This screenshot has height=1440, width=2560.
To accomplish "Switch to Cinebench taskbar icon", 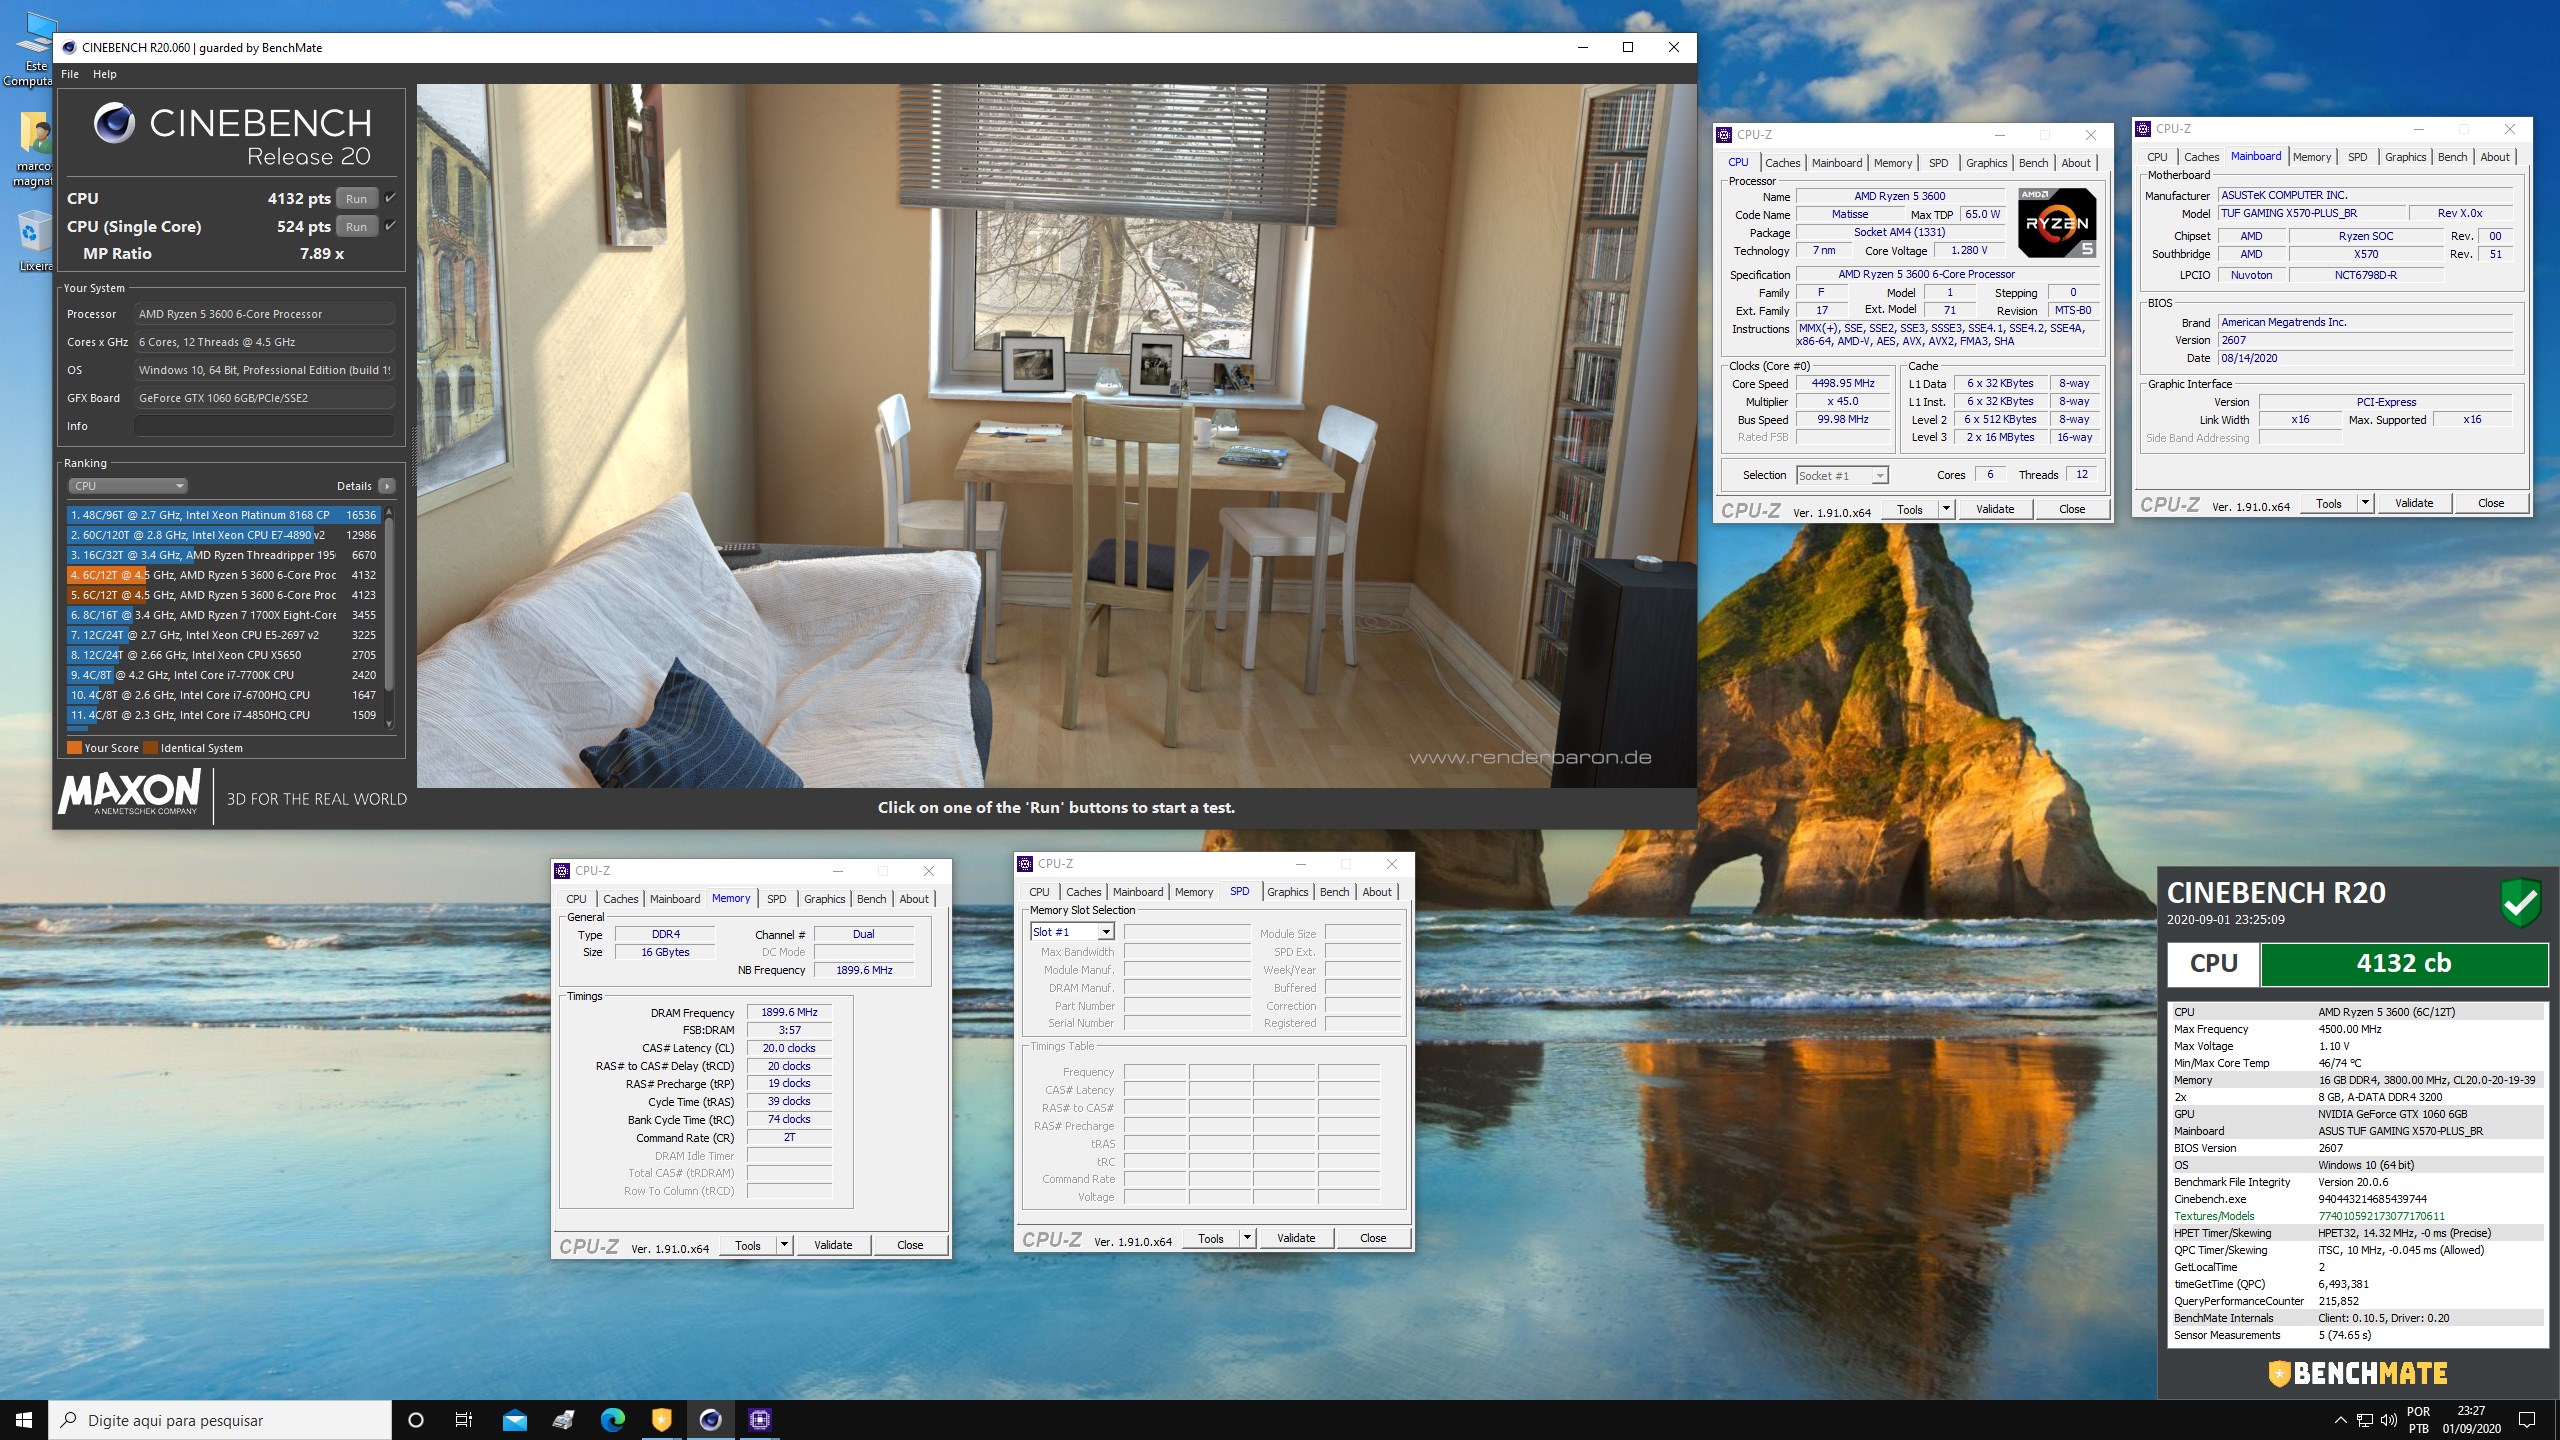I will tap(710, 1420).
